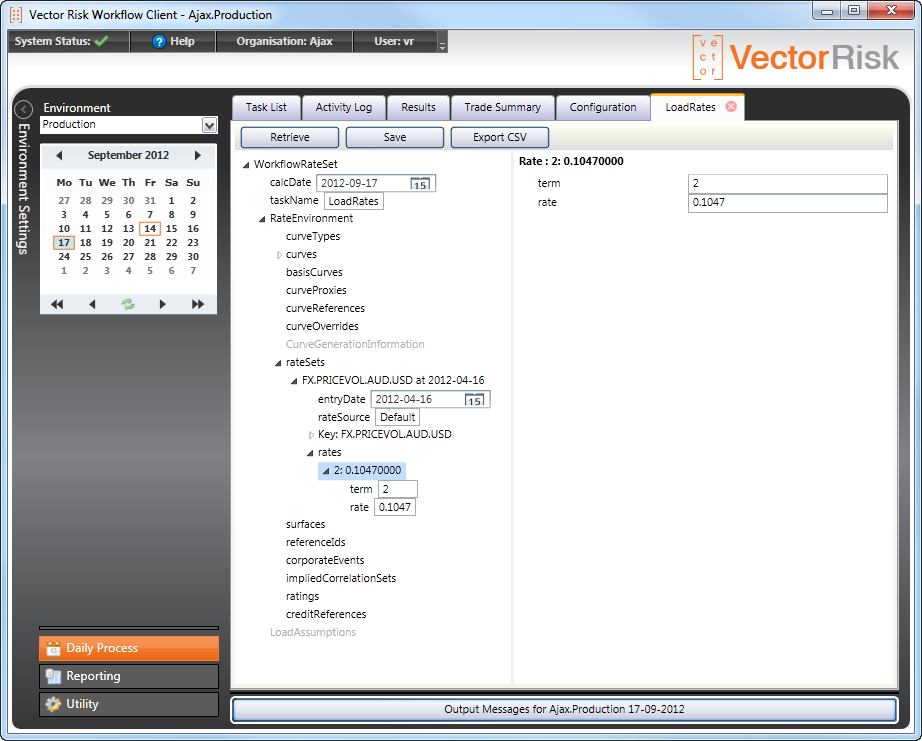Expand the curves tree node
The height and width of the screenshot is (741, 922).
[x=279, y=255]
